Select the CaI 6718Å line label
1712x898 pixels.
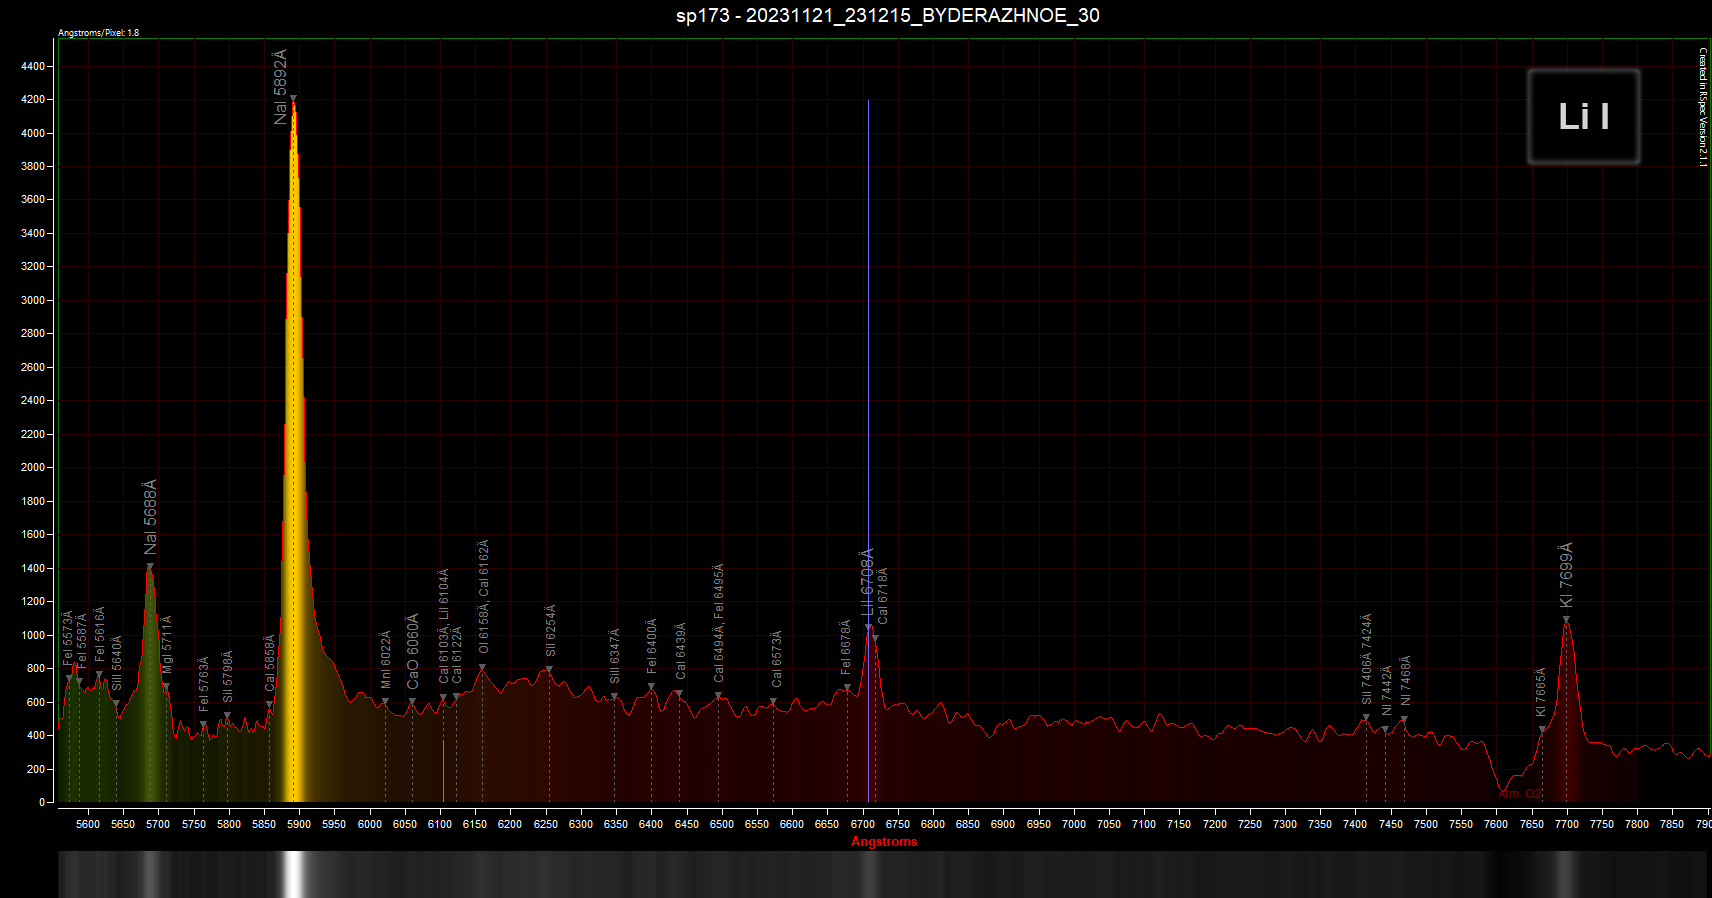pos(883,596)
